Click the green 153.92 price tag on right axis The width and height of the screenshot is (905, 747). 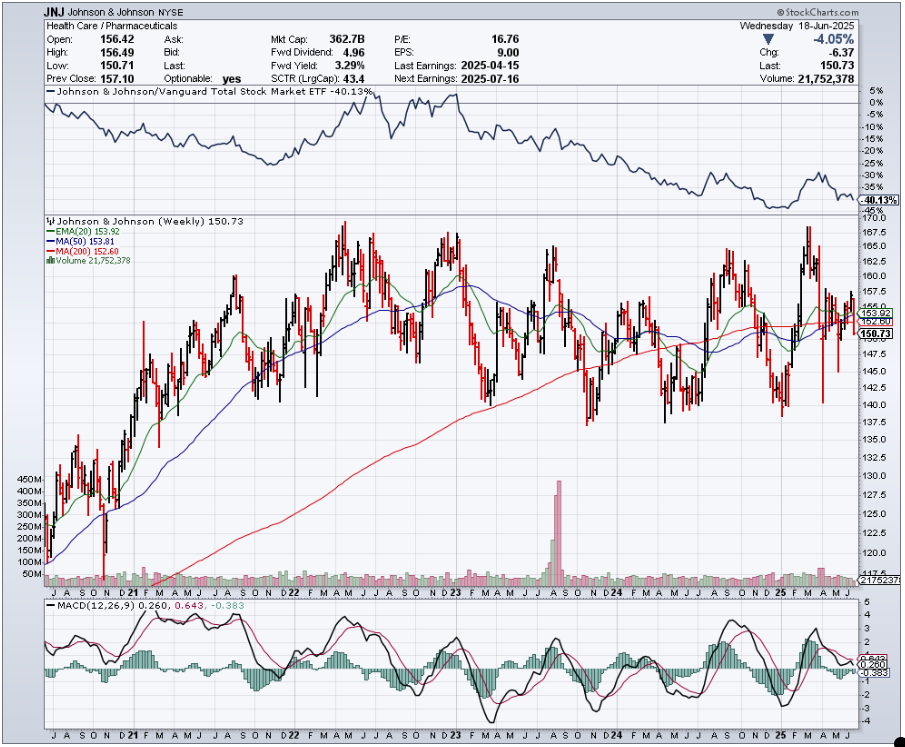point(876,313)
